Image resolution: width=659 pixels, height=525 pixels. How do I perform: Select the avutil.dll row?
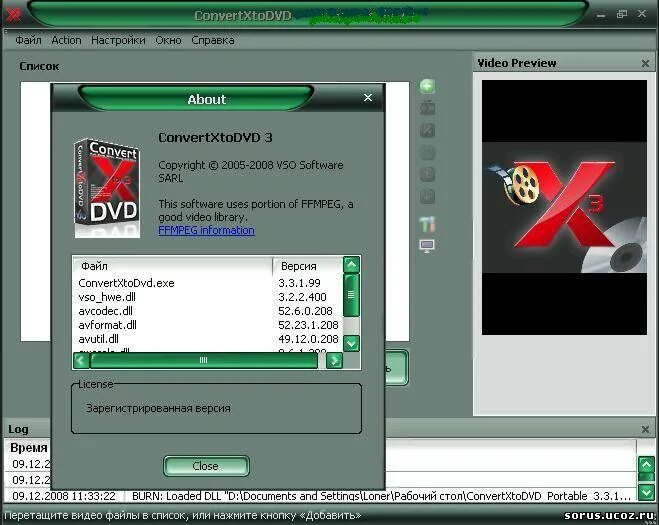click(x=208, y=339)
